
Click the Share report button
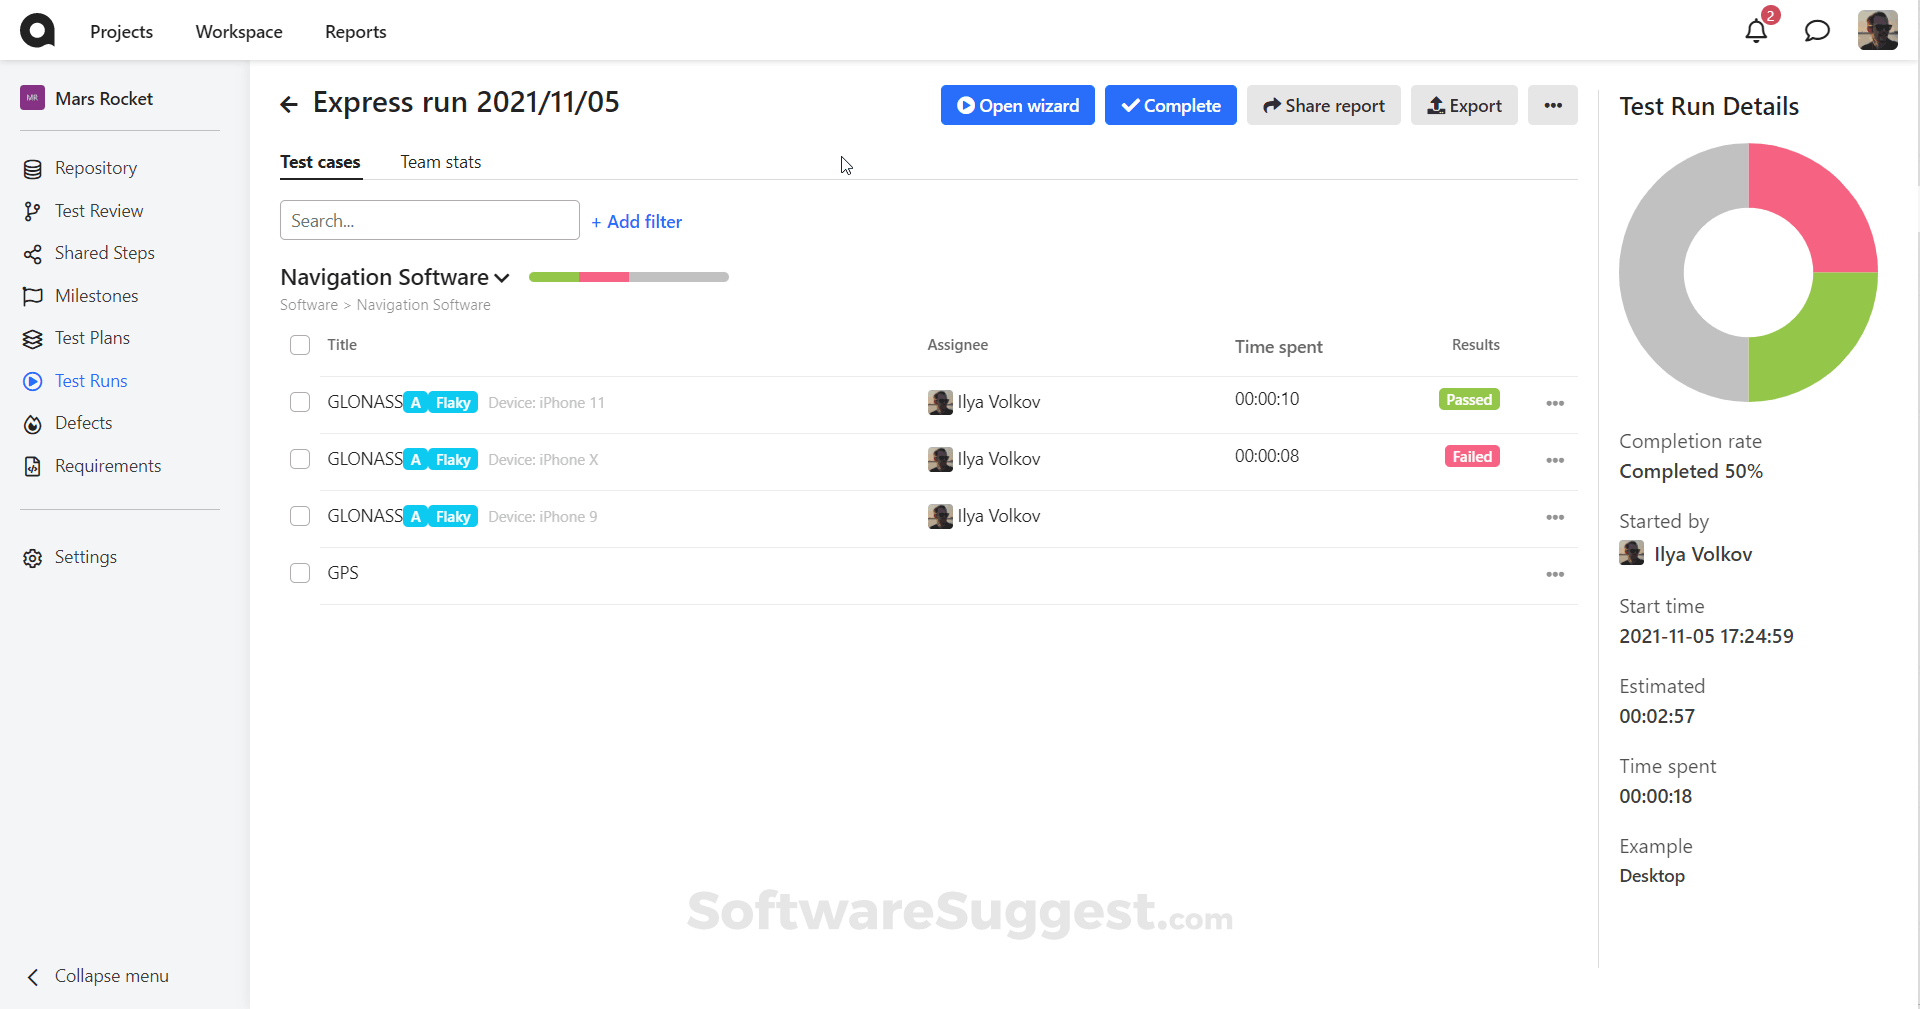pos(1323,105)
